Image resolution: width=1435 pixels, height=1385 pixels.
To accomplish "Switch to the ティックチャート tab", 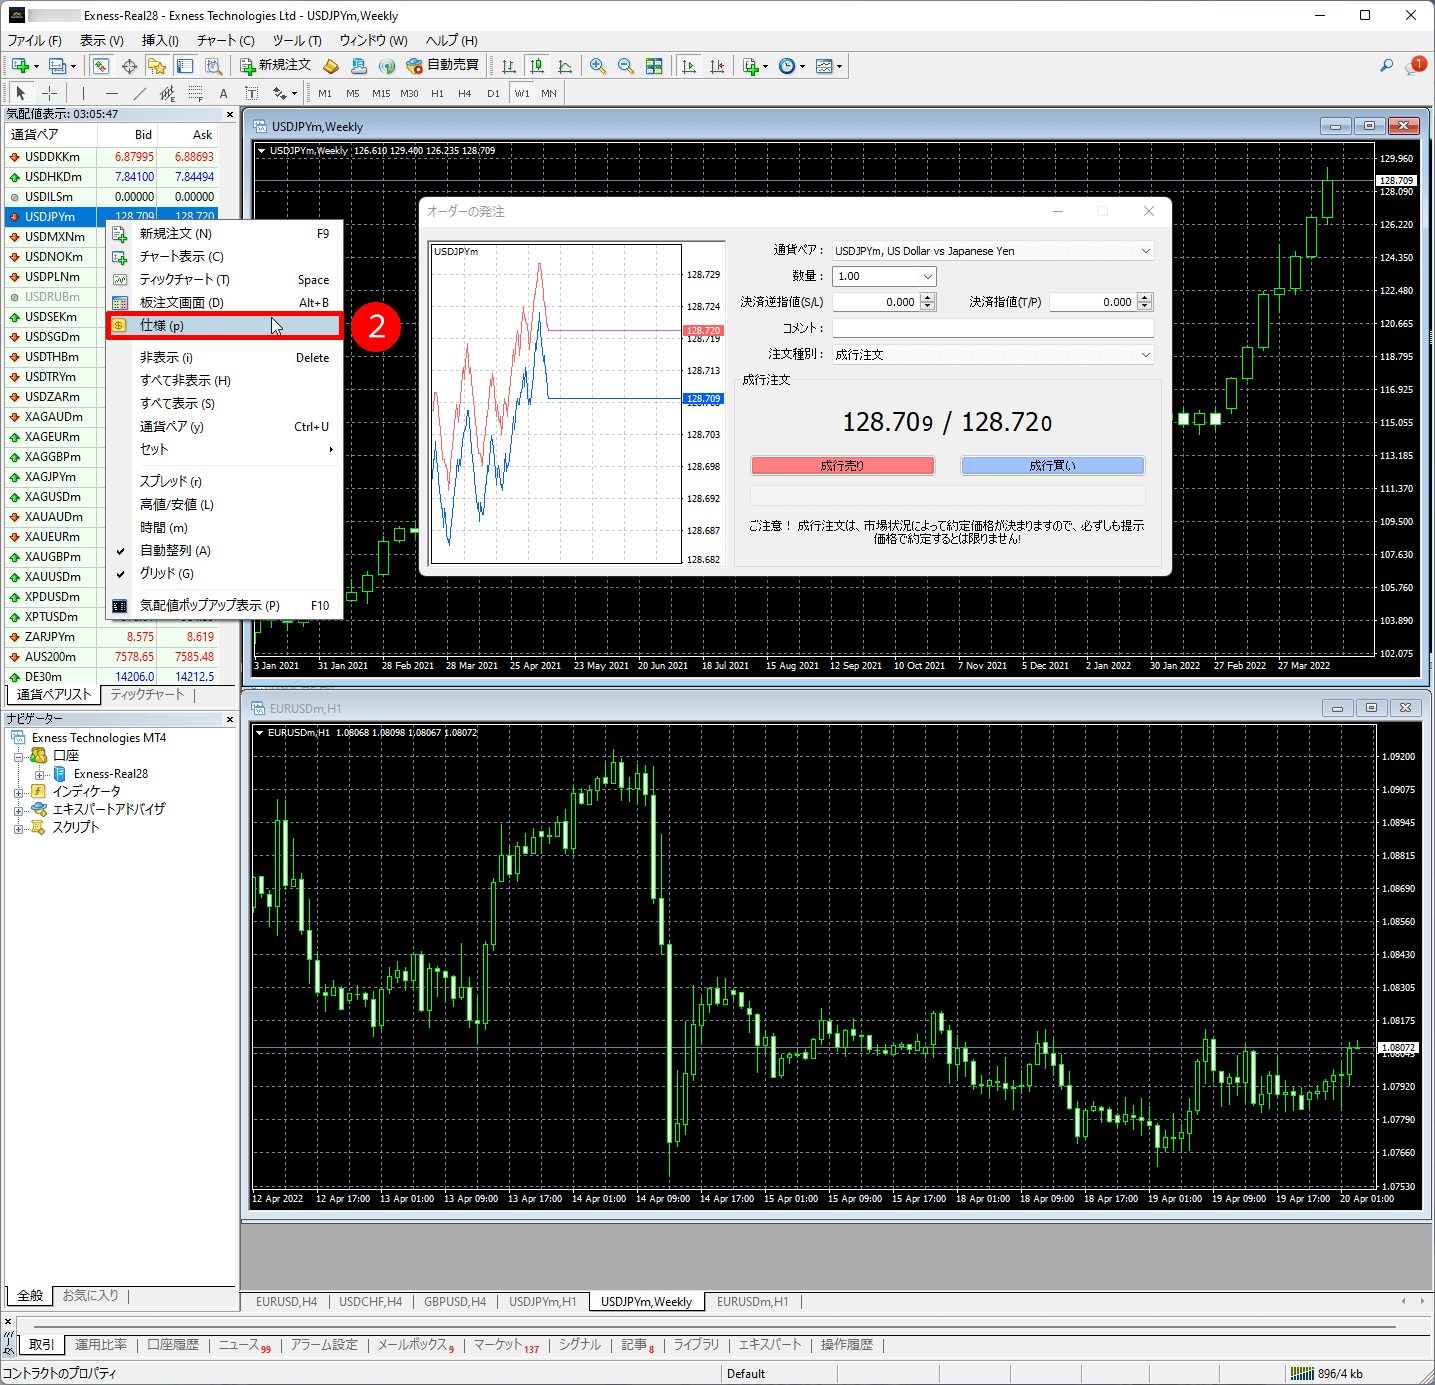I will (147, 695).
